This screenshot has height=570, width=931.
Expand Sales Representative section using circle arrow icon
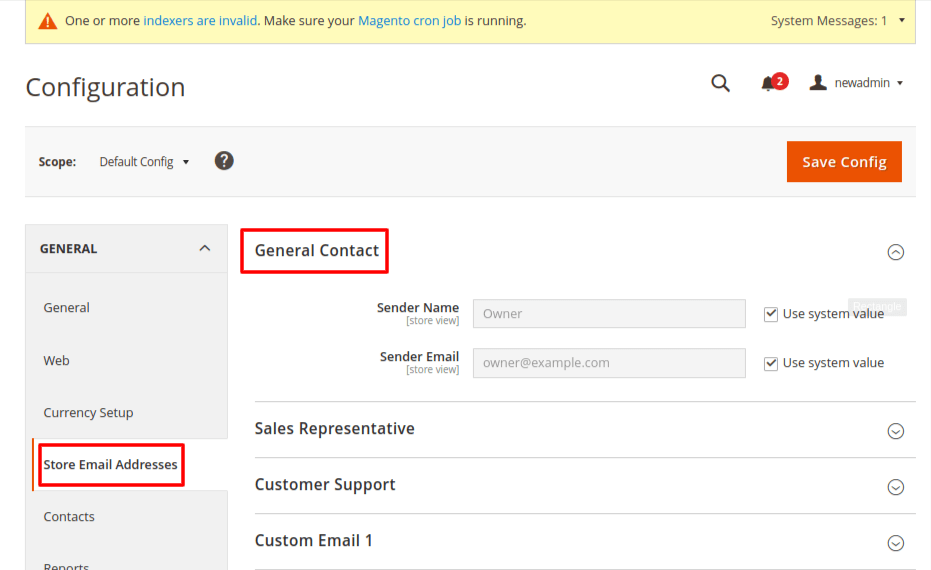(x=895, y=431)
